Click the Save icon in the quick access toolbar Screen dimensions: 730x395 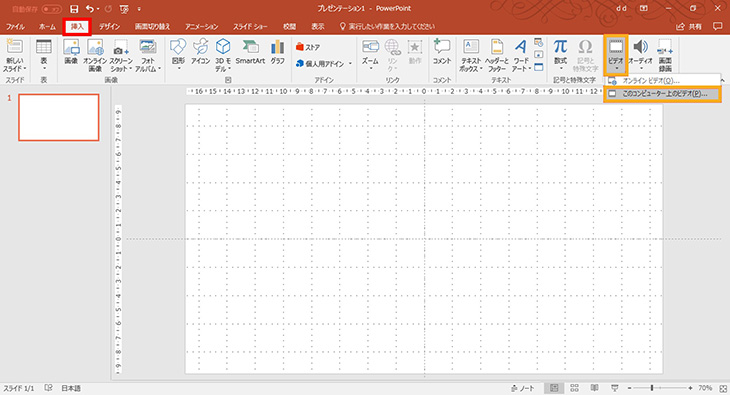pos(74,9)
